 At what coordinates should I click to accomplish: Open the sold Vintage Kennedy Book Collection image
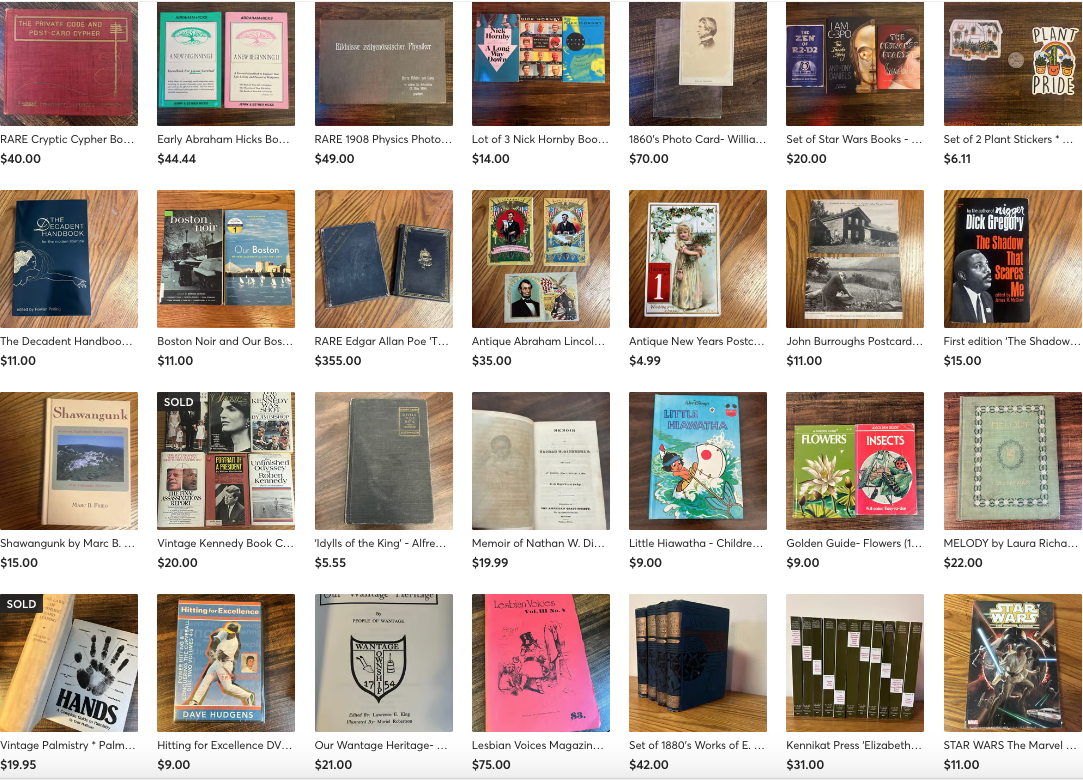coord(226,461)
